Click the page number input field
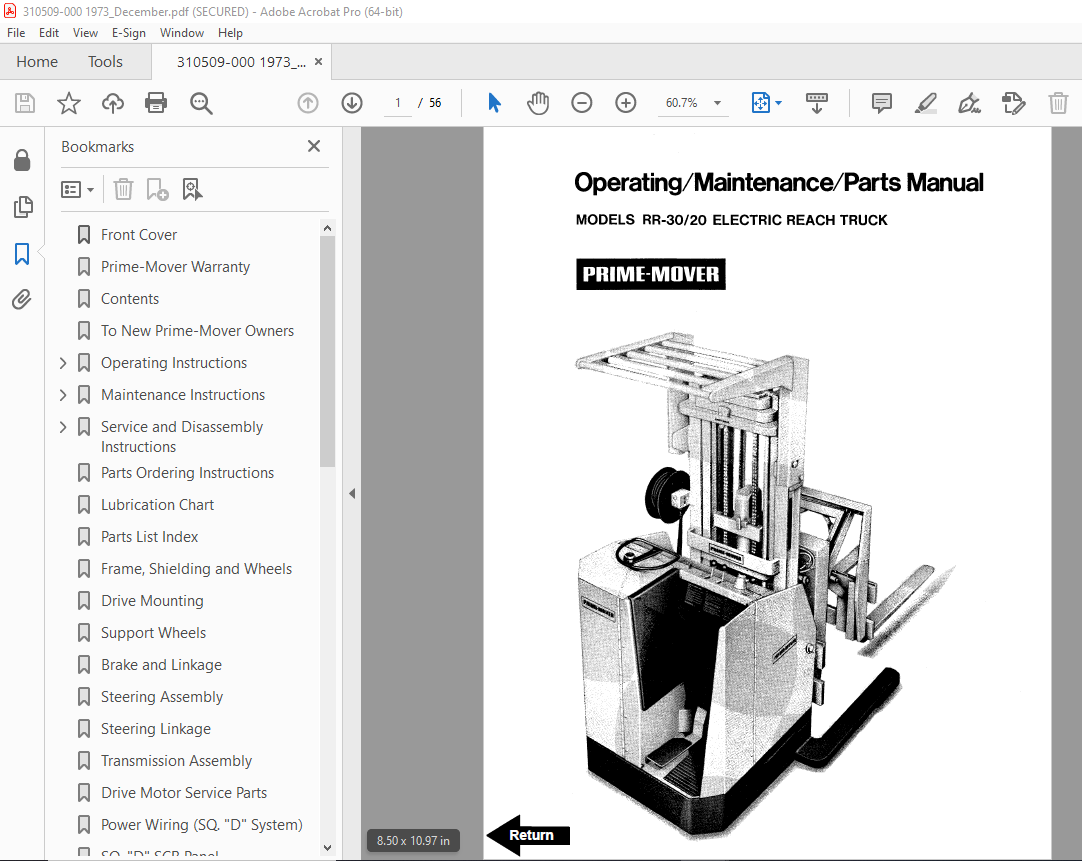The image size is (1082, 861). 397,103
